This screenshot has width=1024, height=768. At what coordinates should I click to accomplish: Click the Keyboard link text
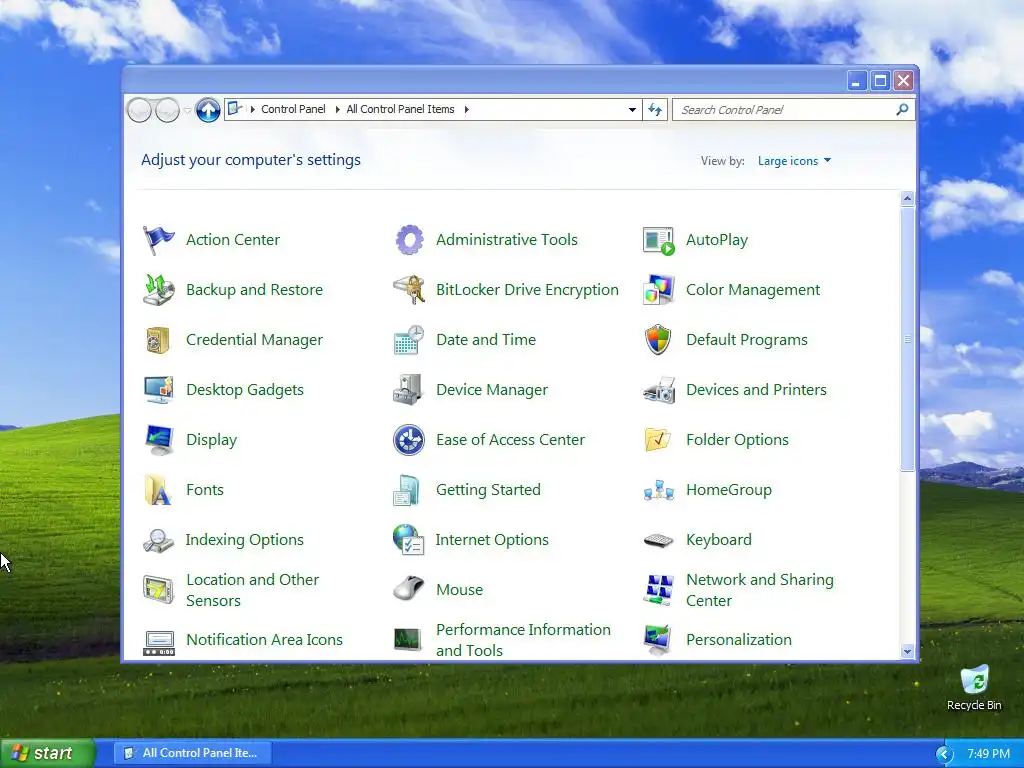point(718,539)
